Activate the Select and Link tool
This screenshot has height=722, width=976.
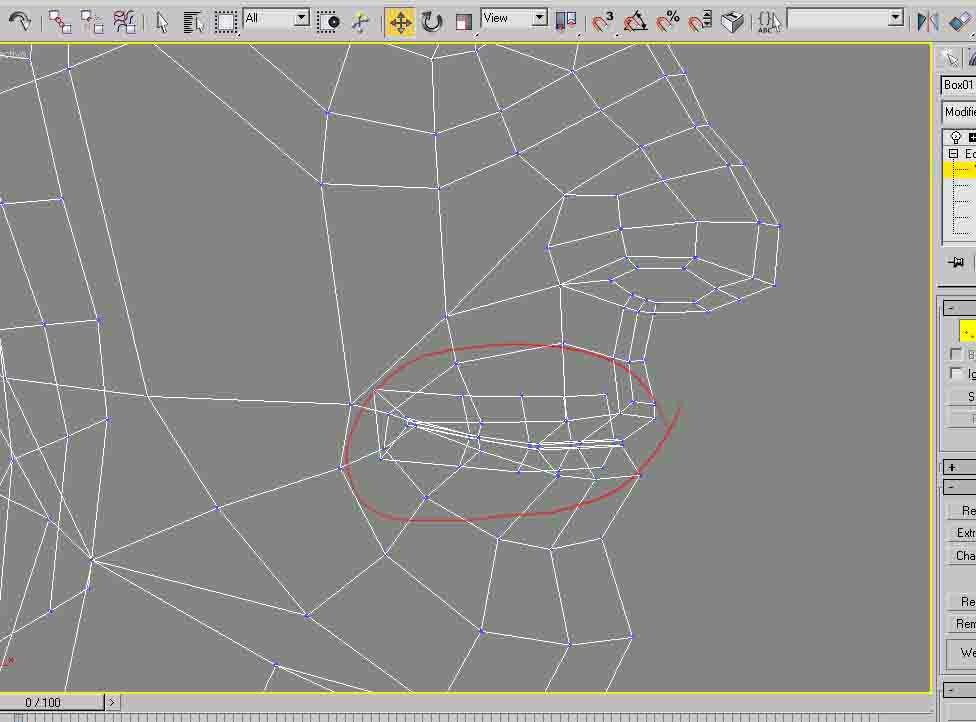tap(60, 22)
